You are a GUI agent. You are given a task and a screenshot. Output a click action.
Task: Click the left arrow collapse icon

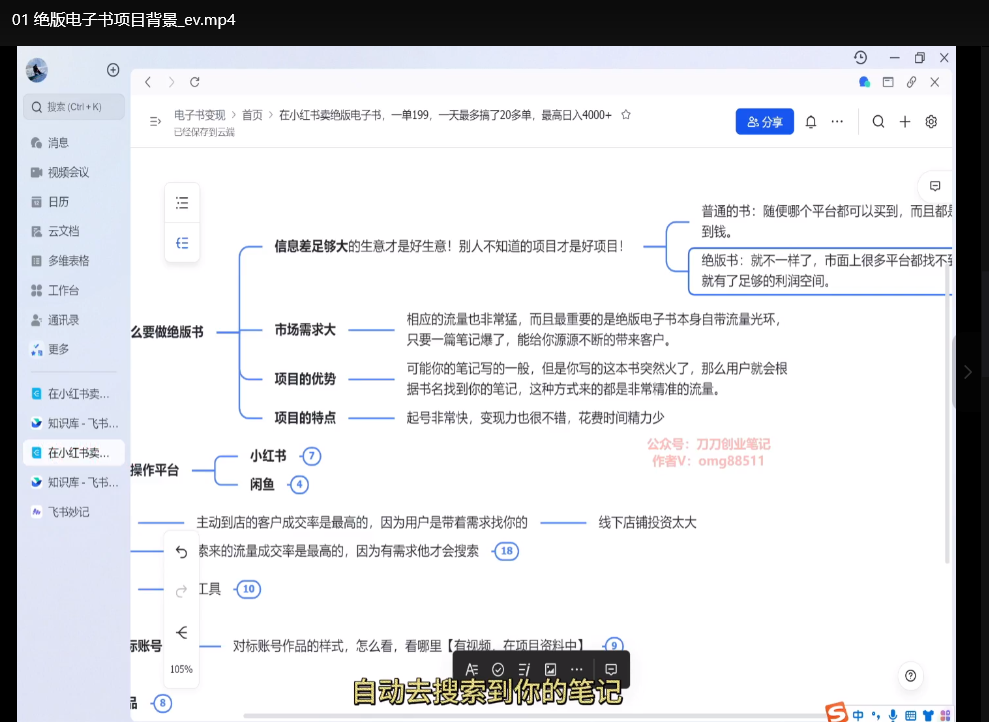[x=182, y=632]
